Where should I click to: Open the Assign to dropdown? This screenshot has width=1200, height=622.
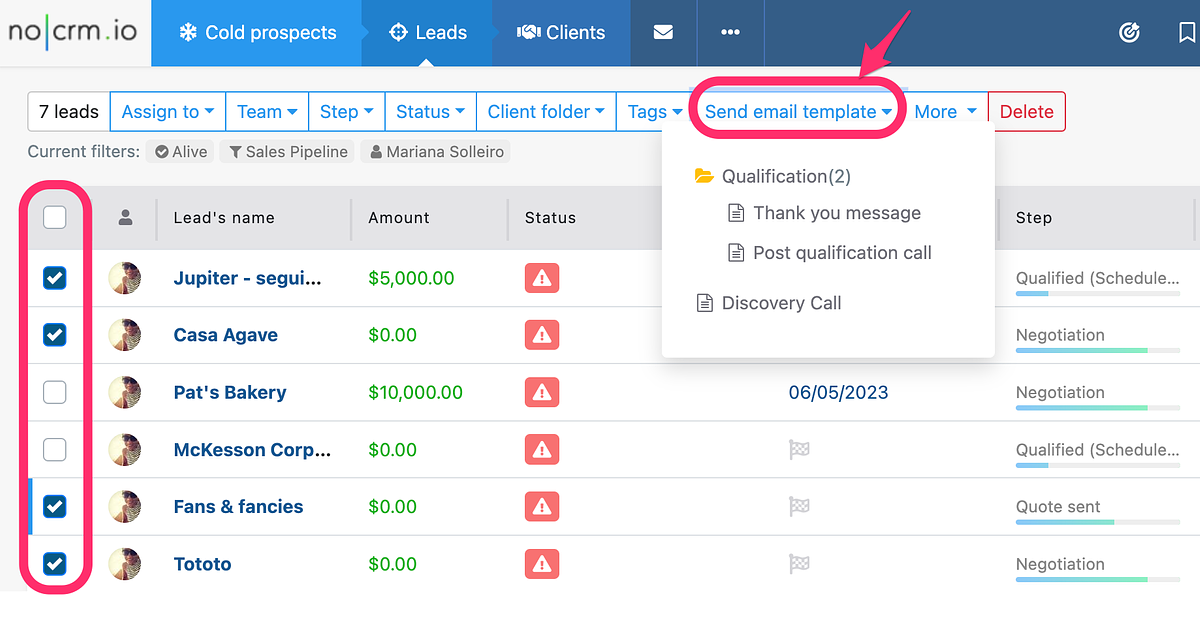click(x=168, y=112)
